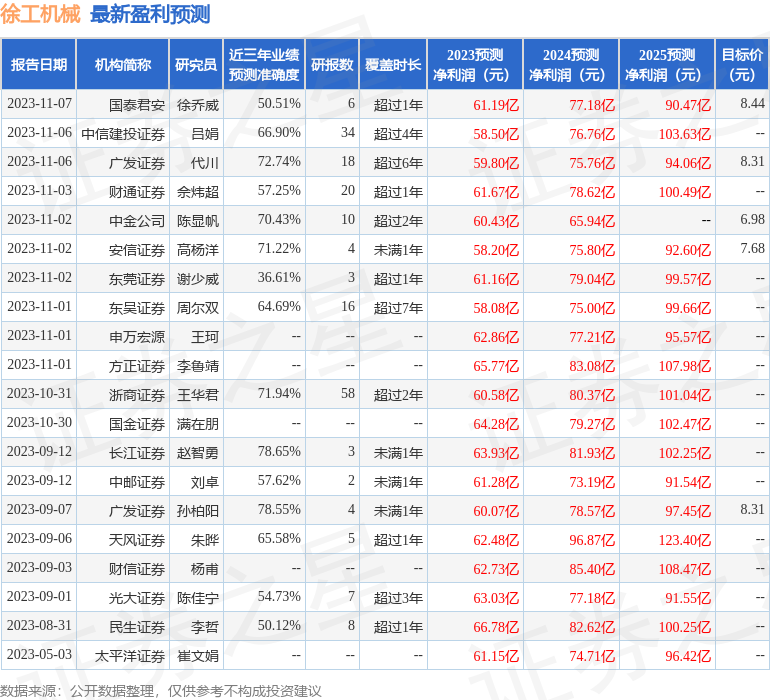Click the accuracy value 50.51%
The height and width of the screenshot is (700, 770).
(279, 104)
